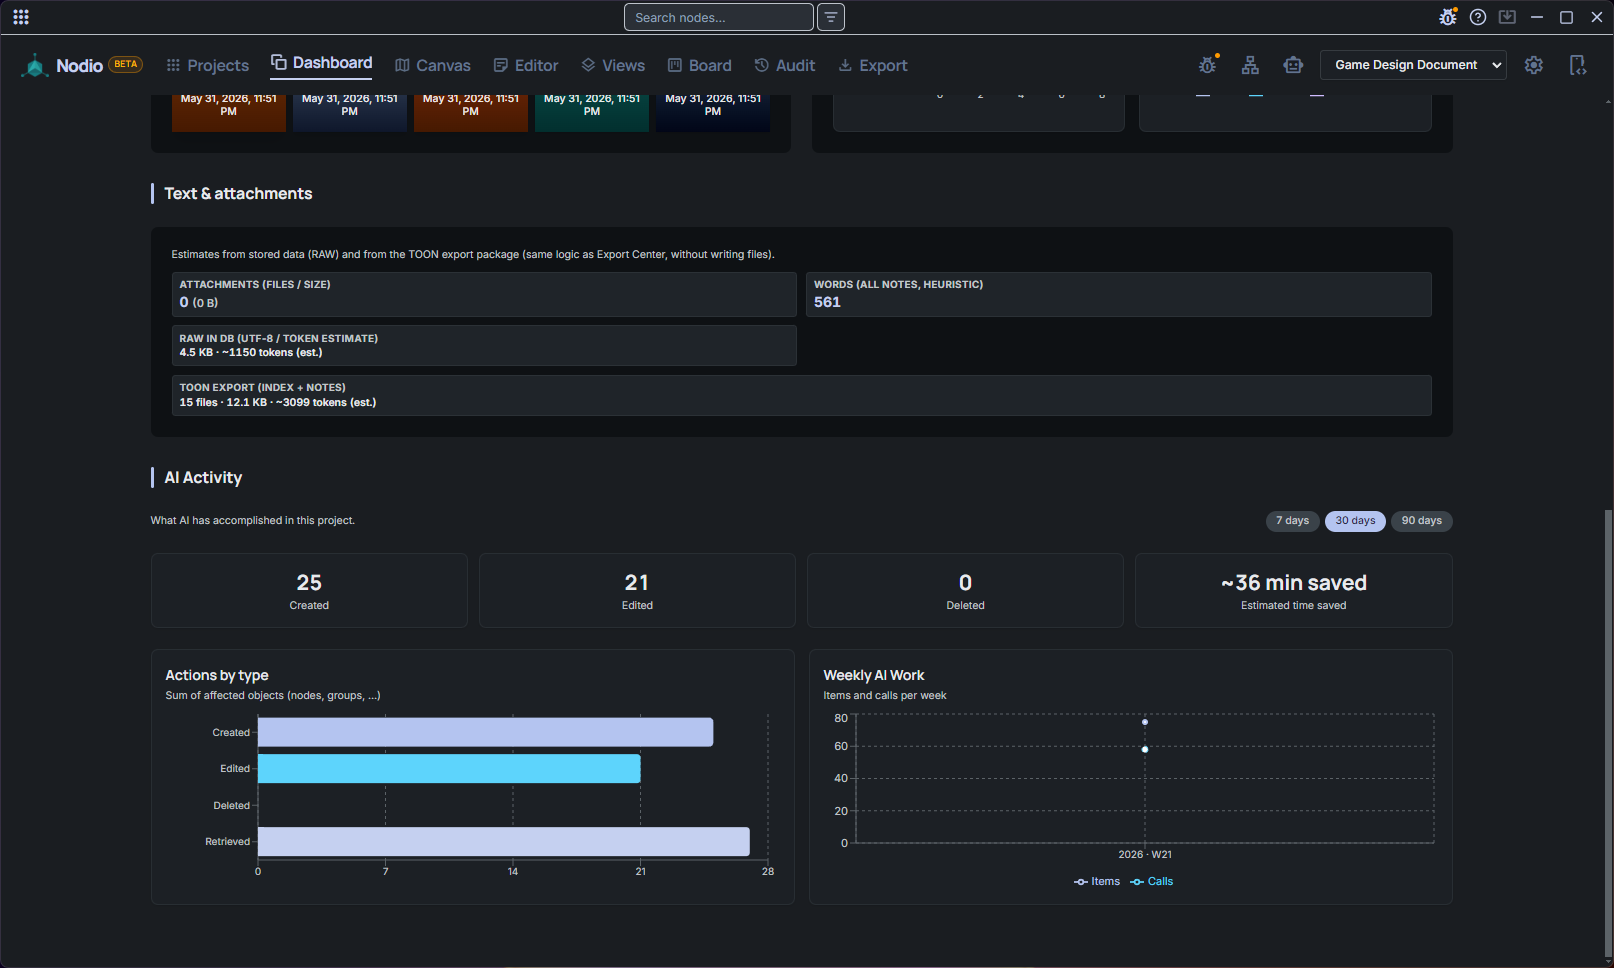Image resolution: width=1614 pixels, height=968 pixels.
Task: Click the 'Items and calls per week' subtitle
Action: coord(885,696)
